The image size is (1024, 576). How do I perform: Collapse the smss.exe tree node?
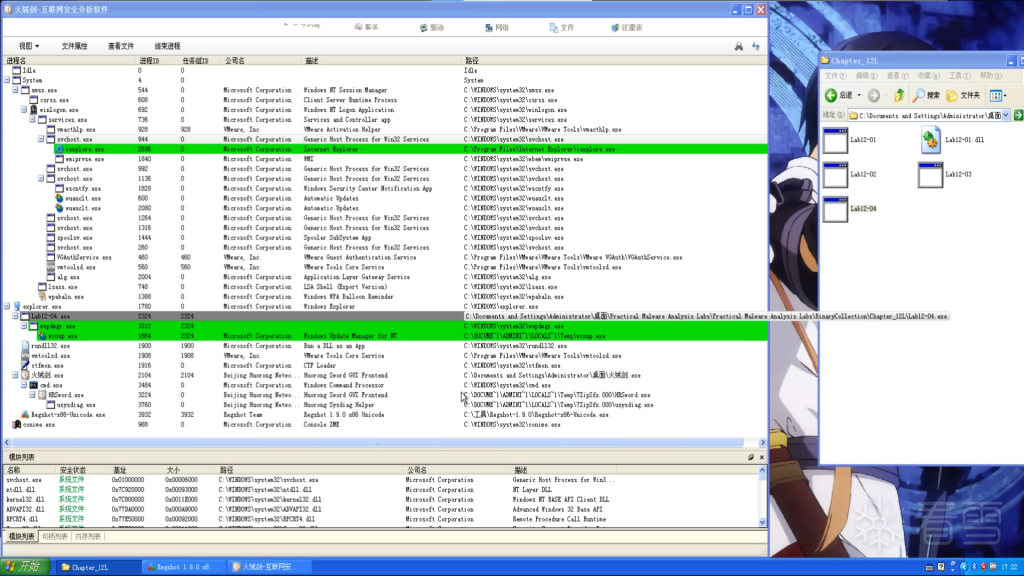16,90
